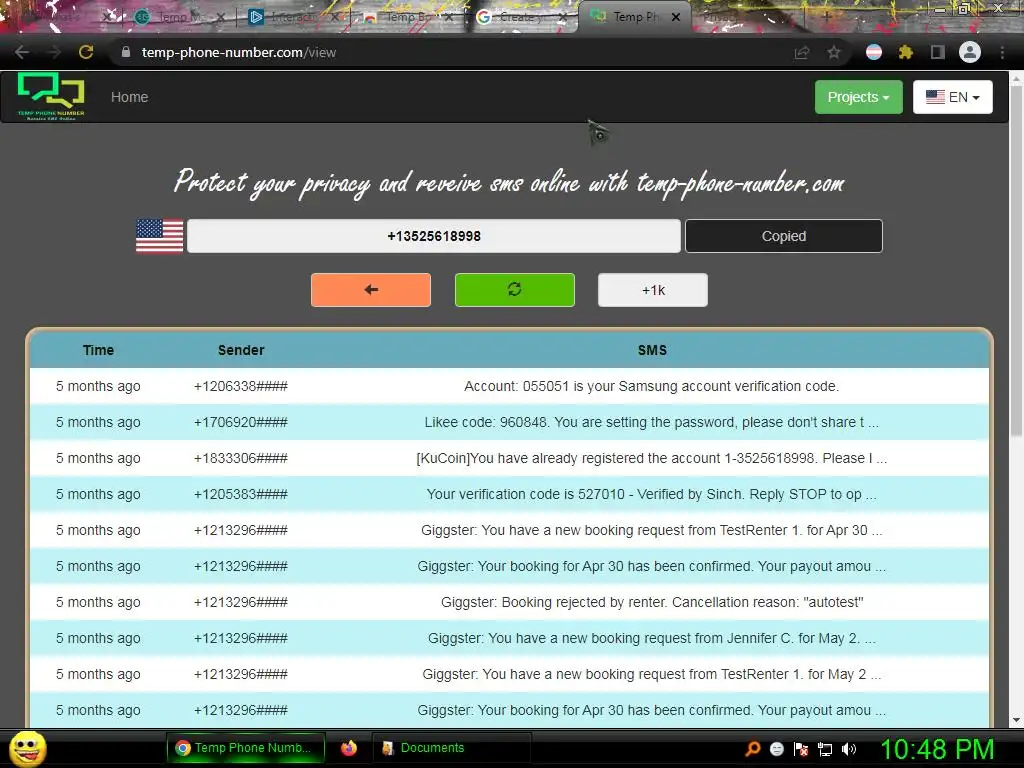The height and width of the screenshot is (768, 1024).
Task: Click the share page icon in address bar
Action: [802, 53]
